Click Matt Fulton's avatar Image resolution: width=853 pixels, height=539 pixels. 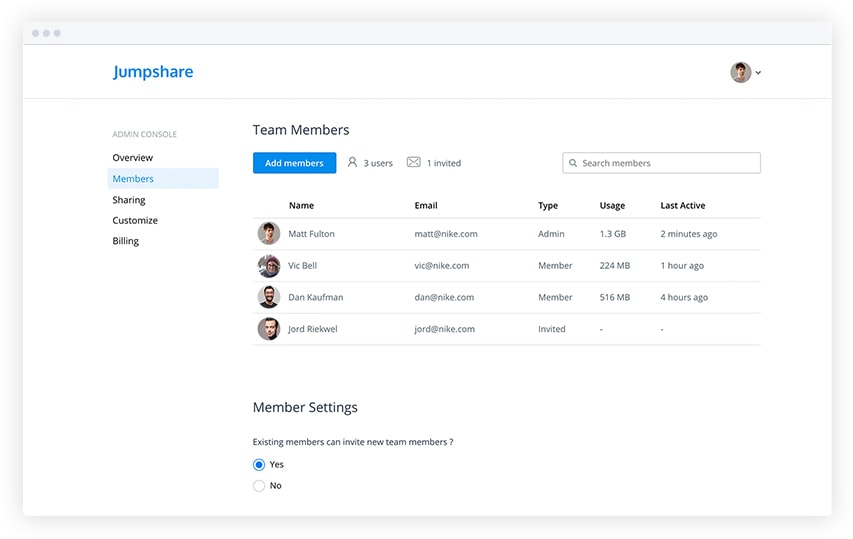click(268, 233)
